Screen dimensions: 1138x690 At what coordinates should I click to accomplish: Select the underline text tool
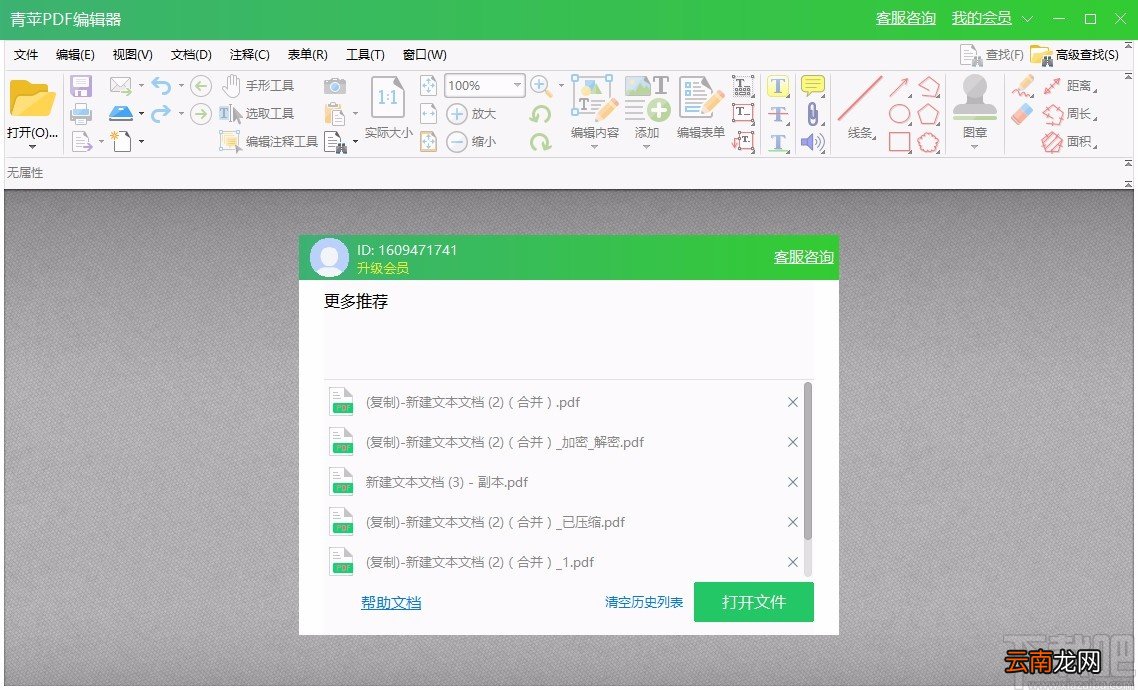click(x=778, y=142)
